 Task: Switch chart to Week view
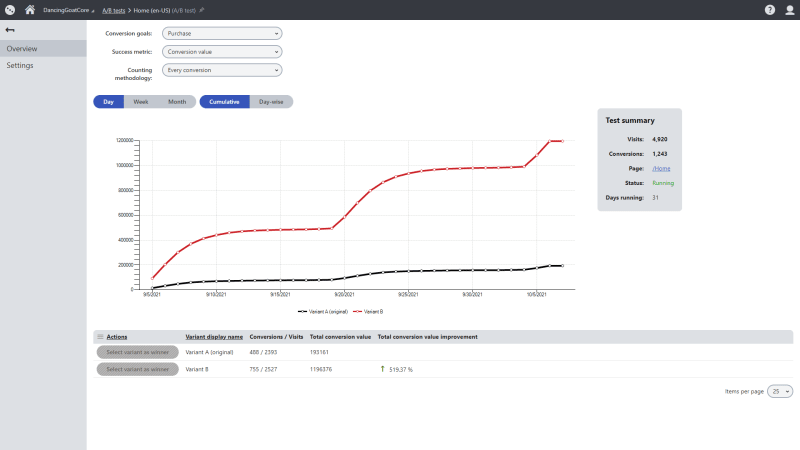(141, 102)
